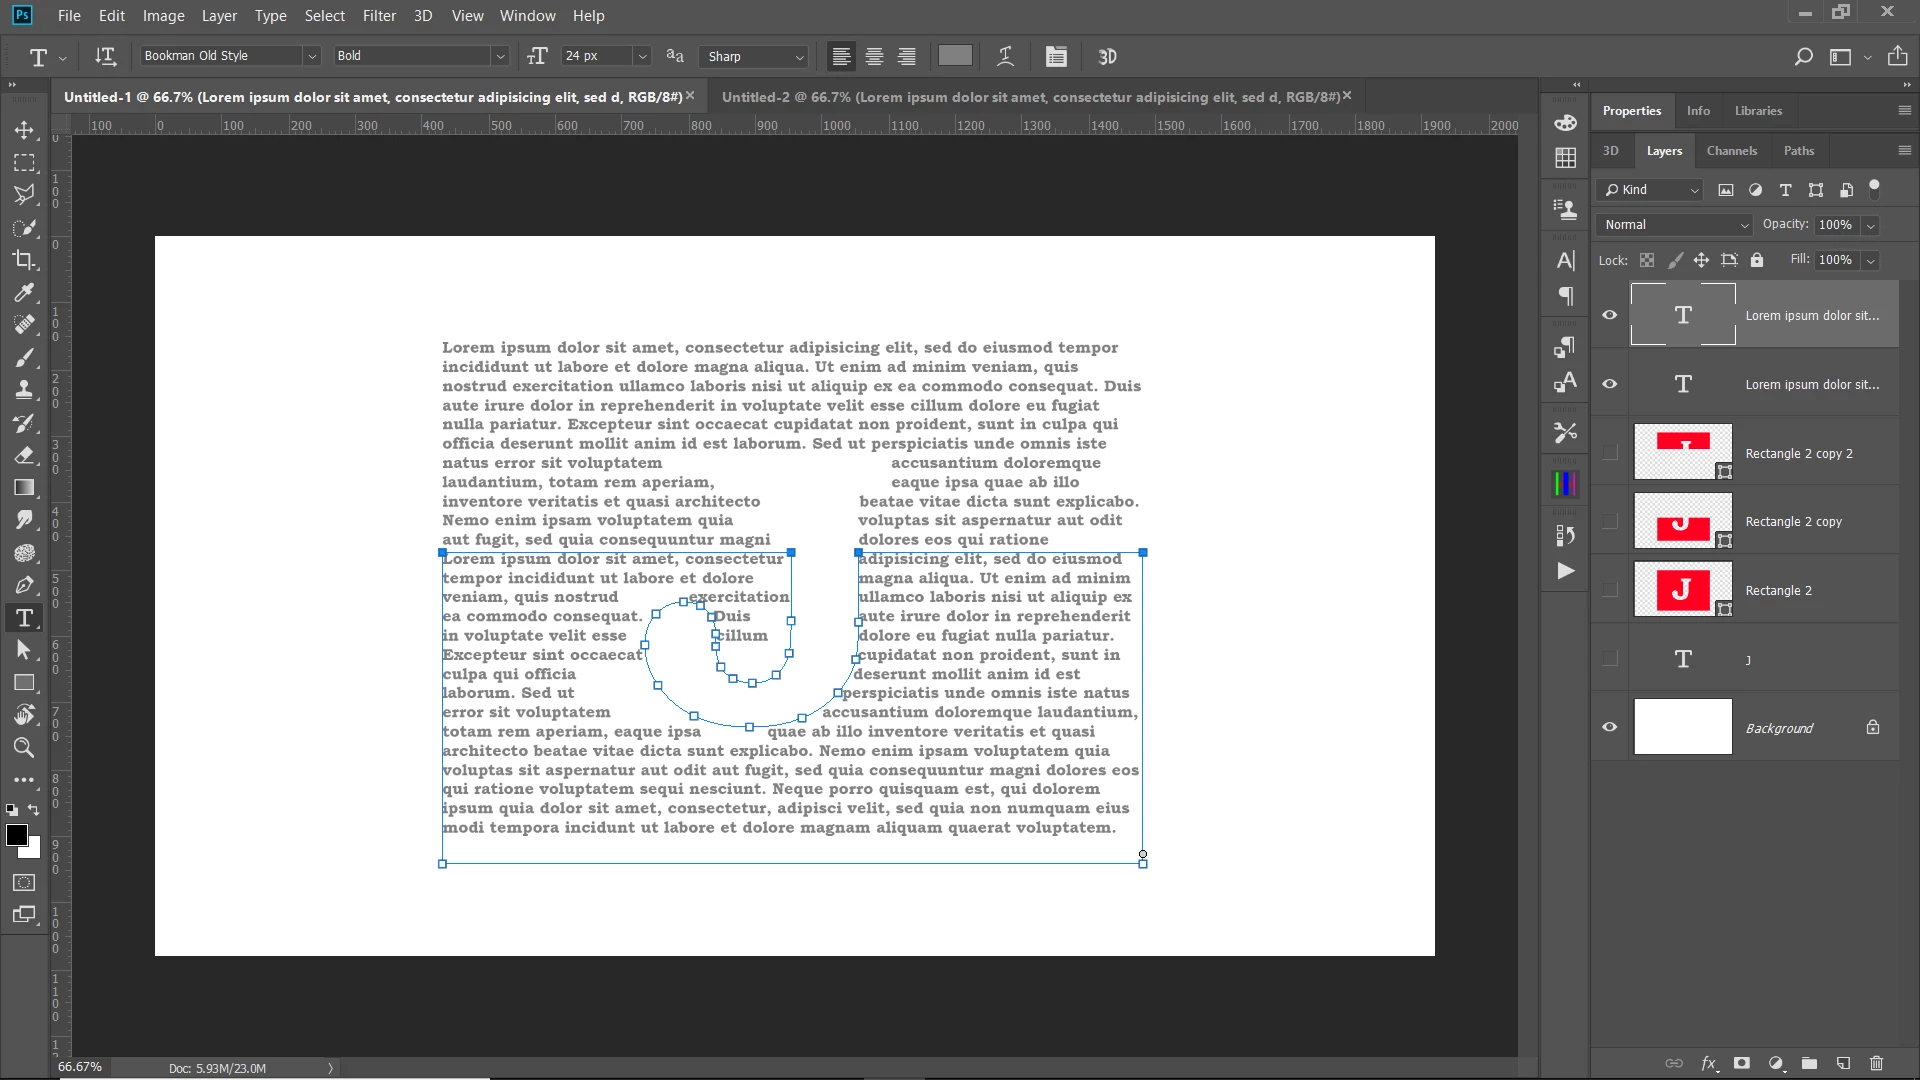Open the Filter menu

(379, 16)
